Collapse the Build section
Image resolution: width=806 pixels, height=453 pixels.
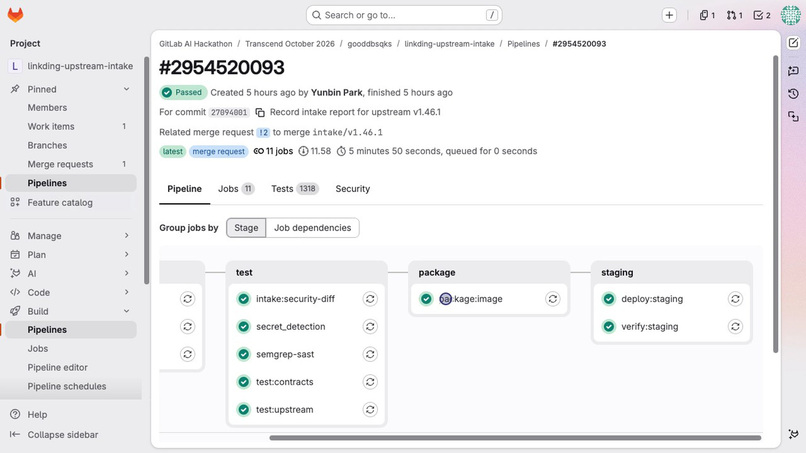pyautogui.click(x=126, y=311)
